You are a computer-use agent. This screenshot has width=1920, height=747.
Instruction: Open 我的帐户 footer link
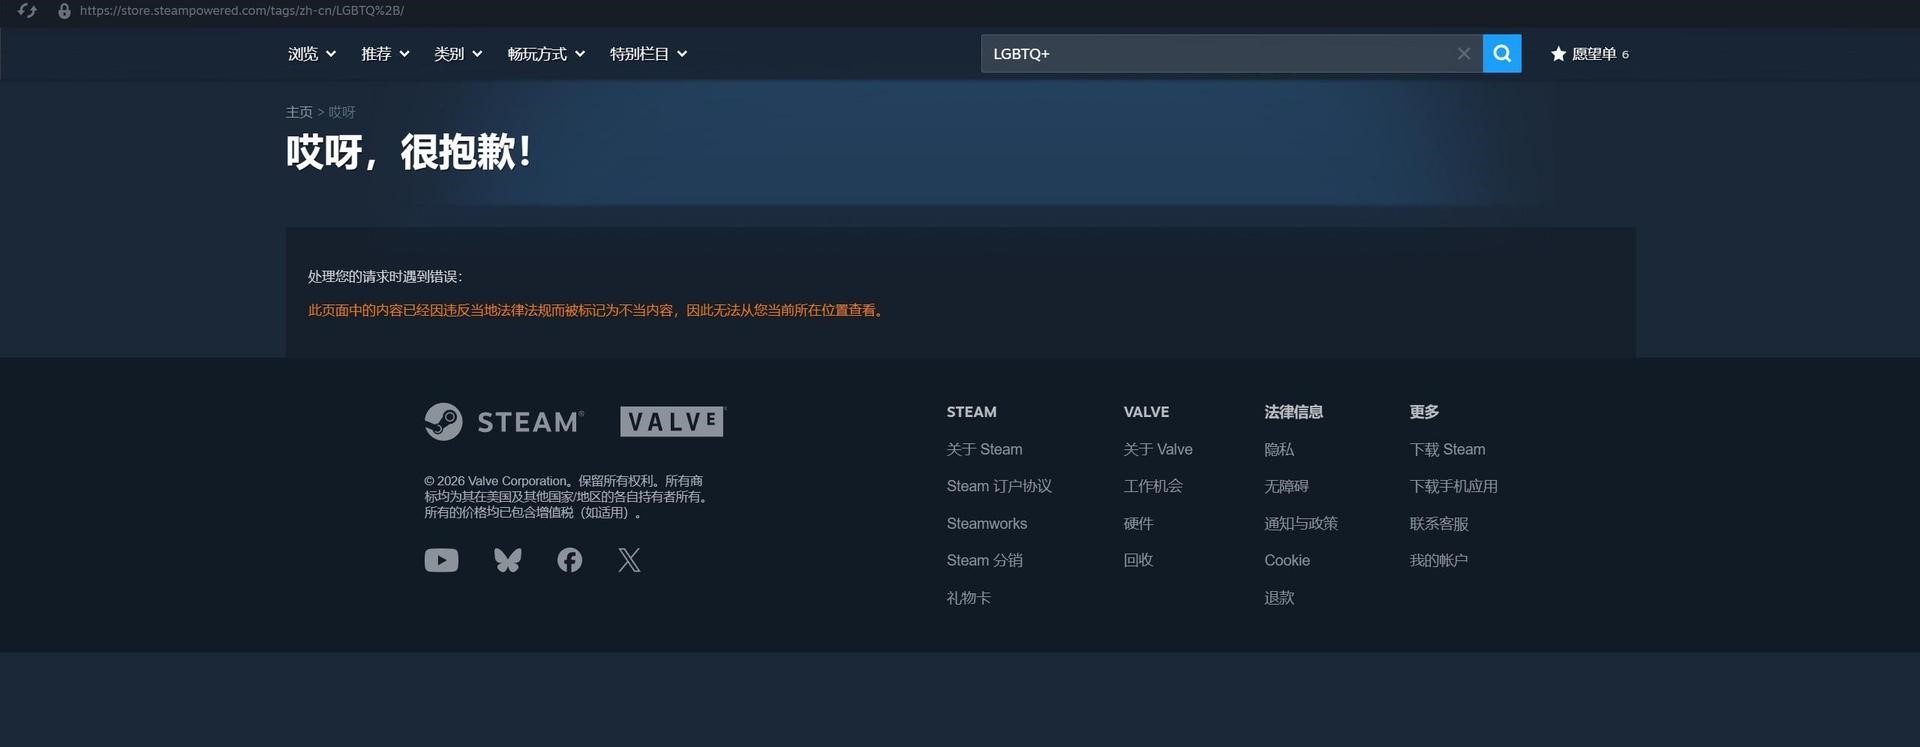pos(1439,561)
